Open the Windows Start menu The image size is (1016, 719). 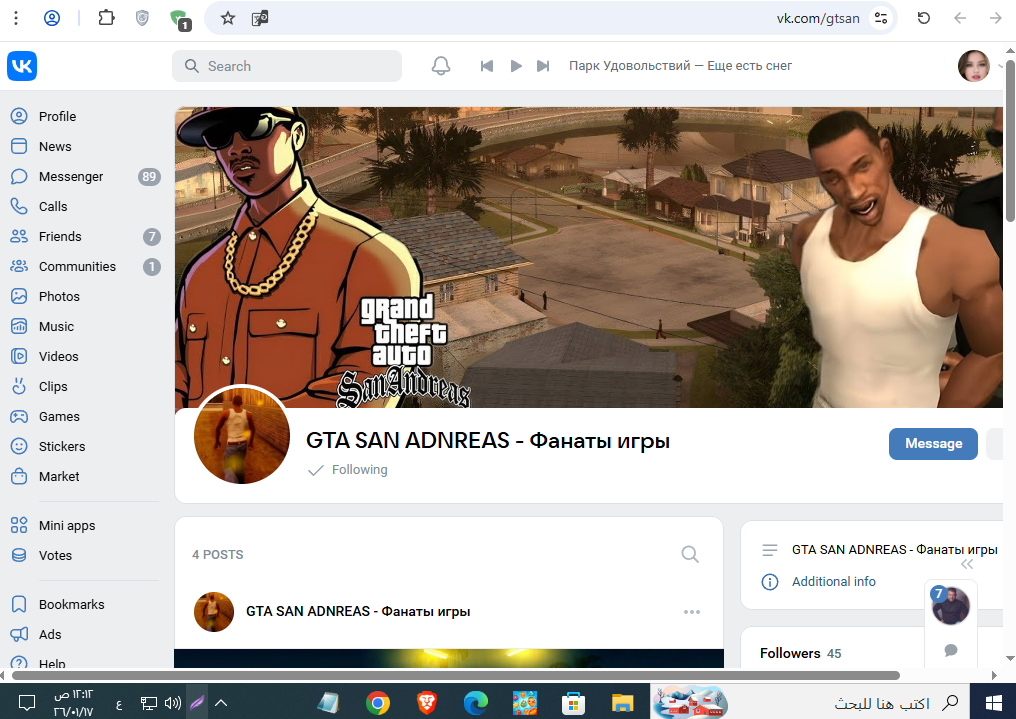(994, 703)
